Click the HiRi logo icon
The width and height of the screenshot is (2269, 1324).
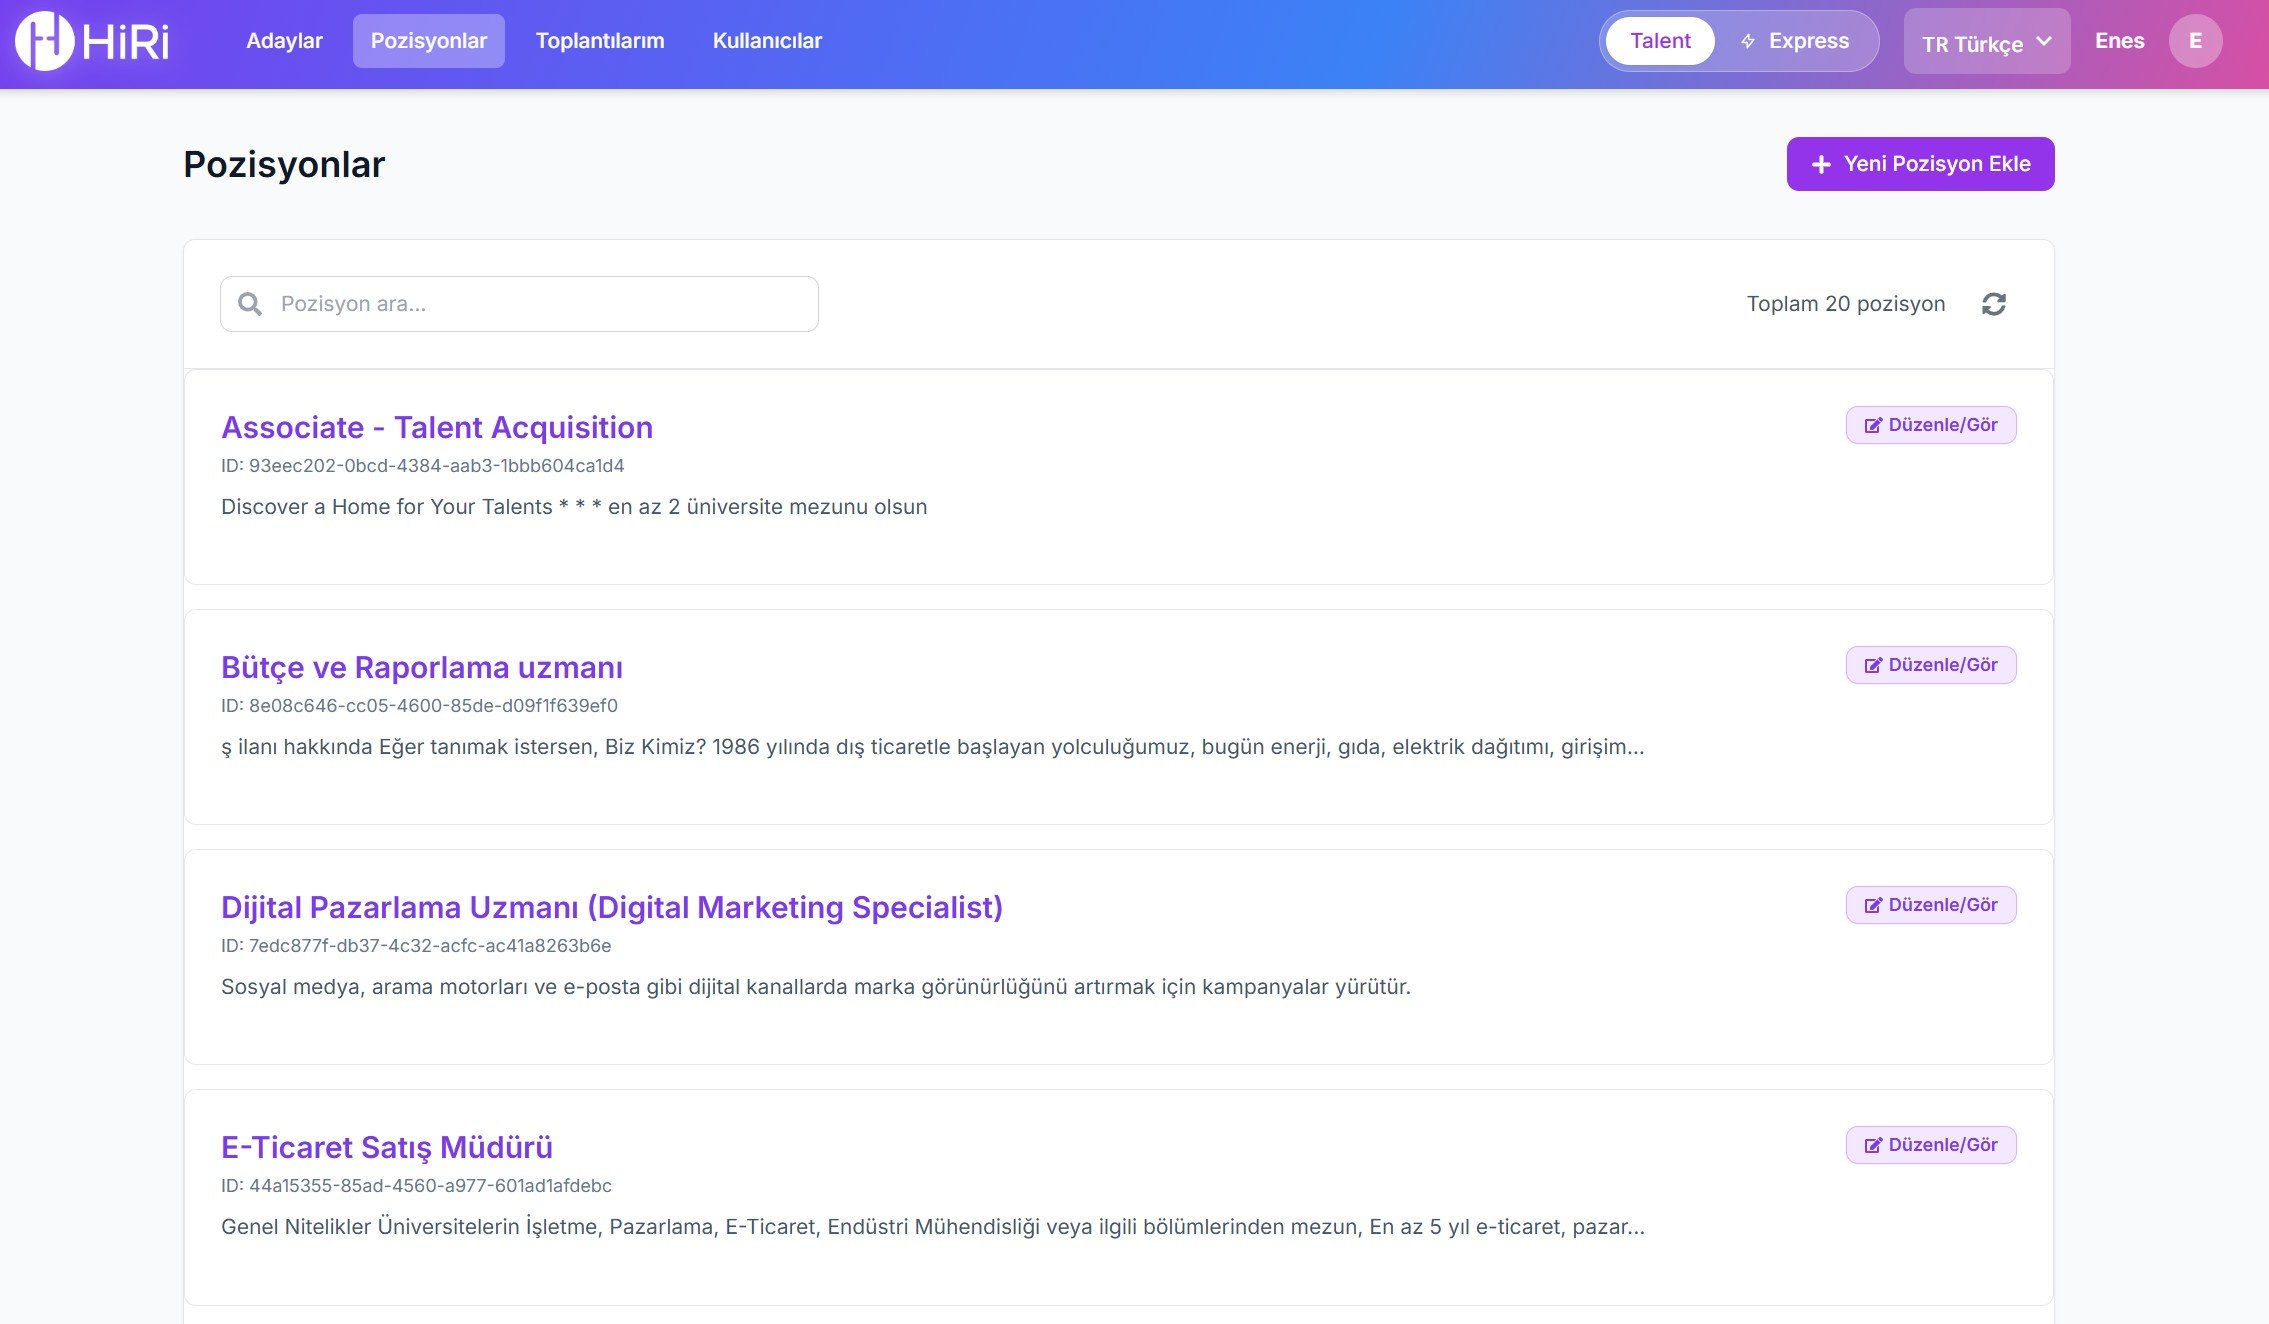tap(44, 41)
